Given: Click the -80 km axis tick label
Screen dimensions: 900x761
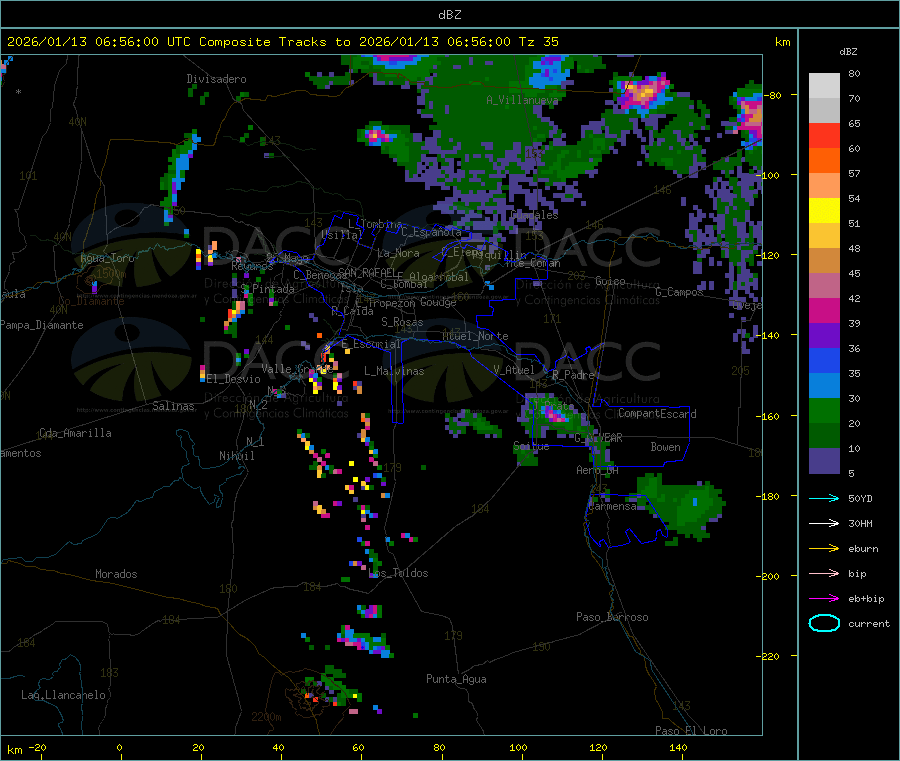Looking at the screenshot, I should [771, 95].
